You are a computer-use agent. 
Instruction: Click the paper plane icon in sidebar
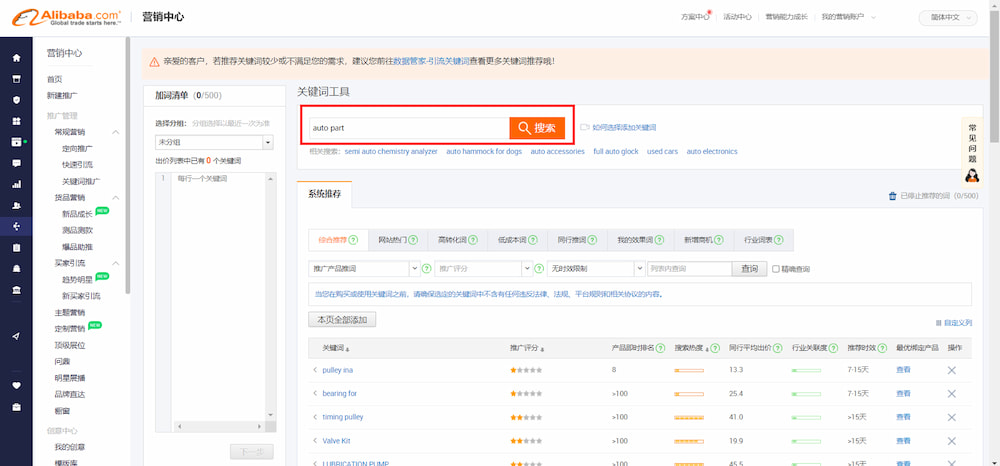[x=17, y=336]
